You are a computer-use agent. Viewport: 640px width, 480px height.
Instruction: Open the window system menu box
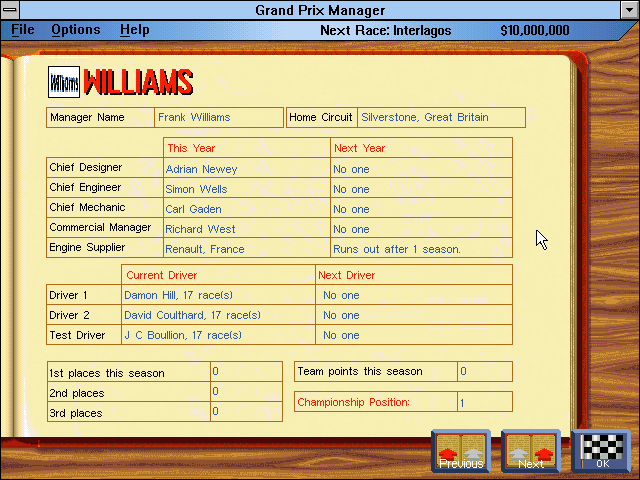tap(10, 10)
